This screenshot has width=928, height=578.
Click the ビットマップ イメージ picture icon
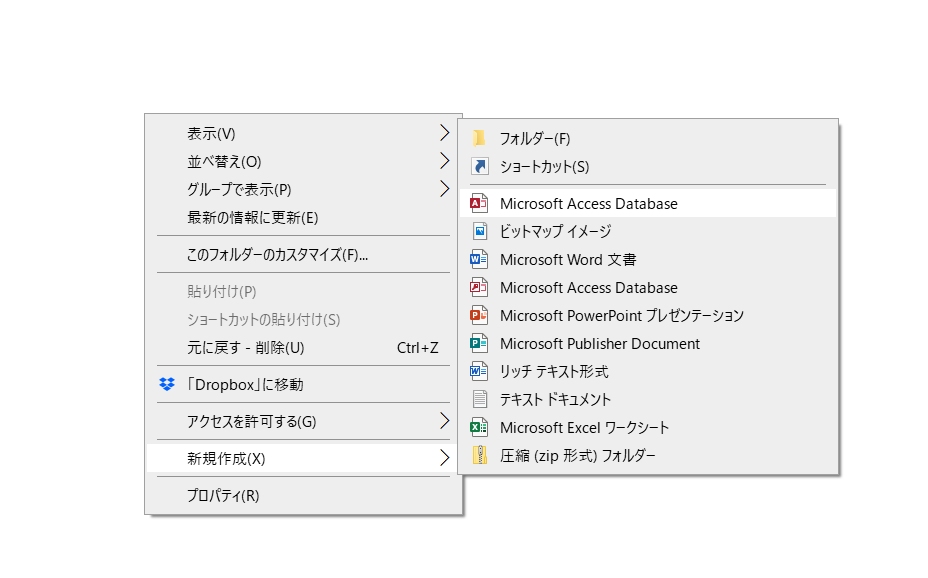point(479,231)
